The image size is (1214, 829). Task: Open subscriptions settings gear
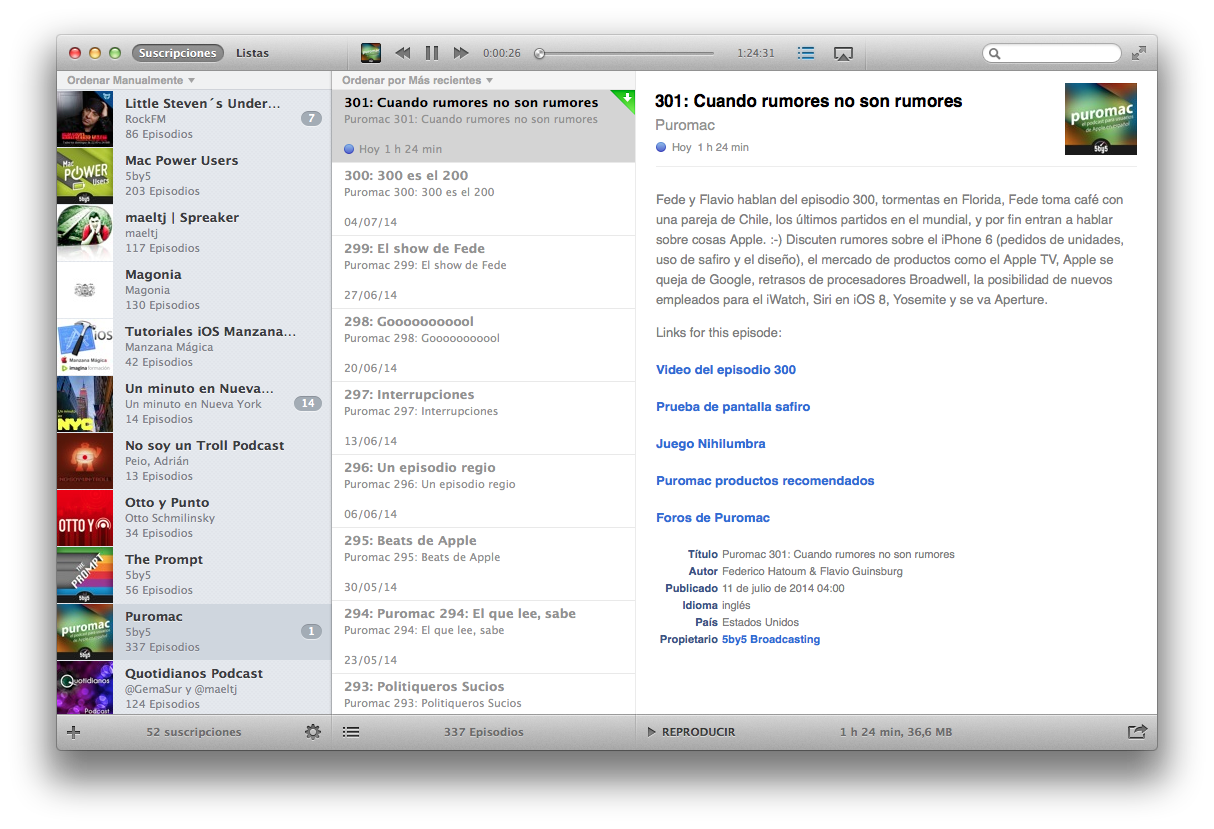[313, 732]
